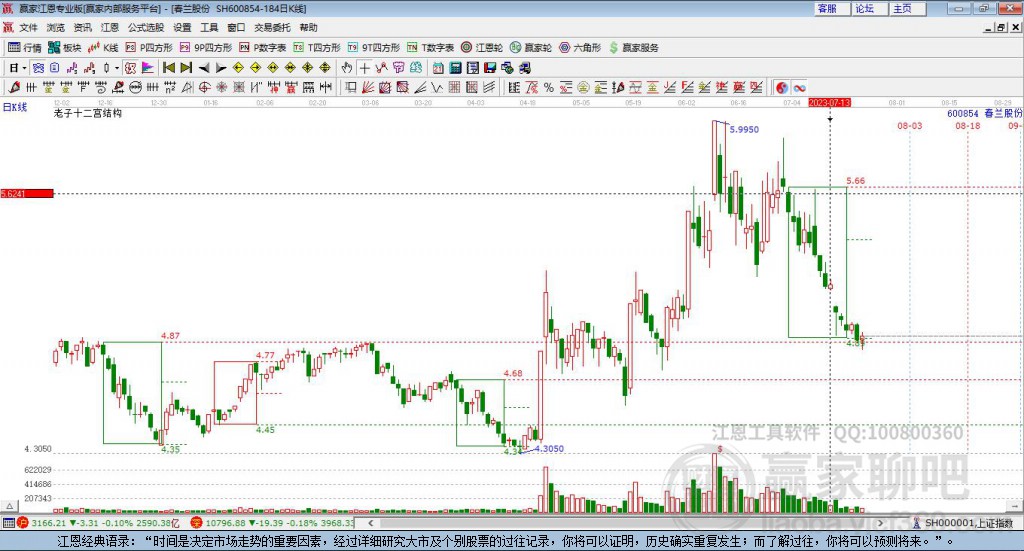Open the 文件 menu
Image resolution: width=1024 pixels, height=551 pixels.
click(x=28, y=27)
